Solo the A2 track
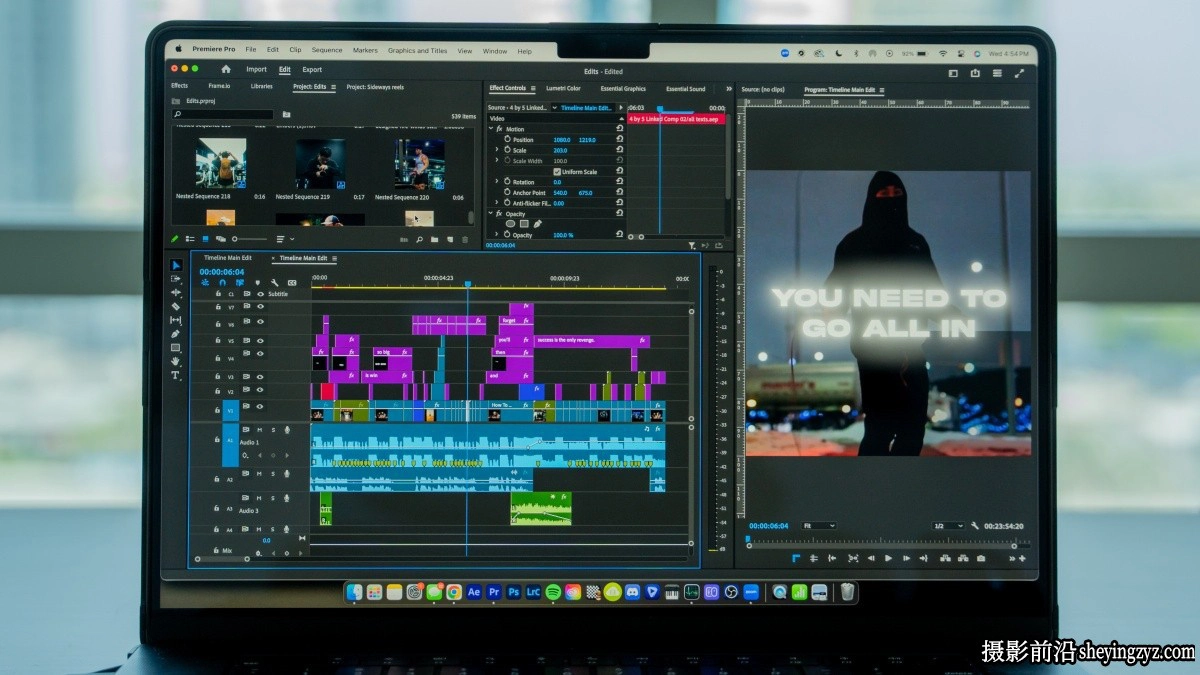This screenshot has height=675, width=1200. [x=273, y=474]
